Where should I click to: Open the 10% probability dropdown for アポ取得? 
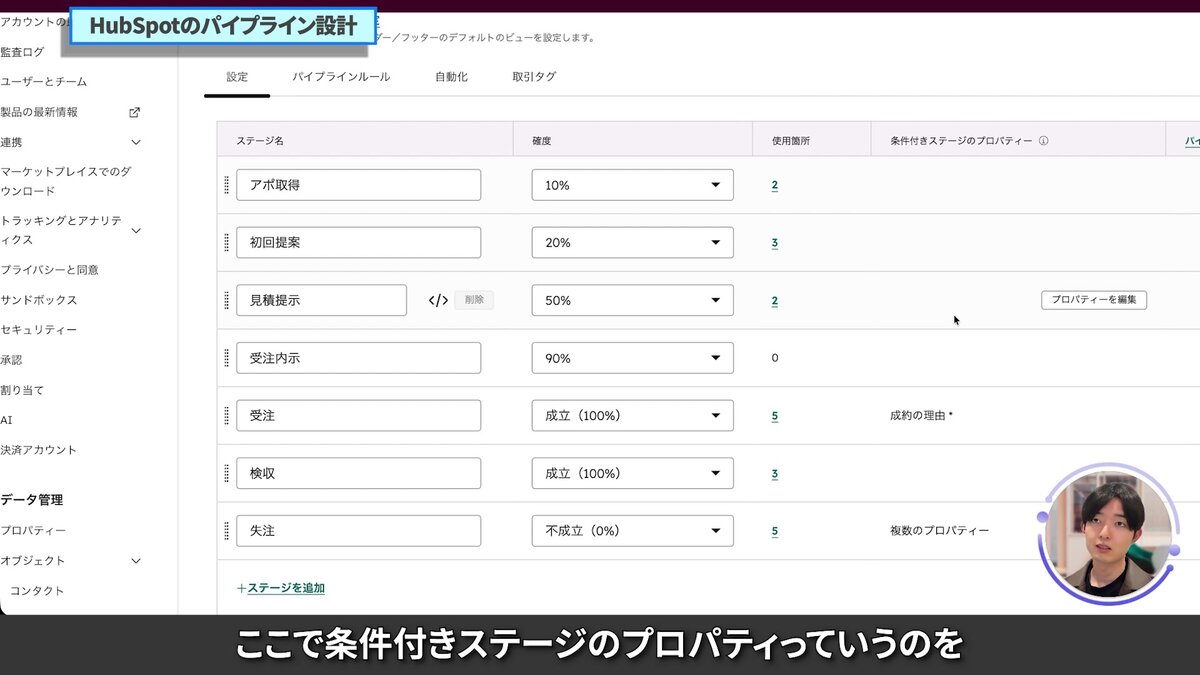(632, 185)
